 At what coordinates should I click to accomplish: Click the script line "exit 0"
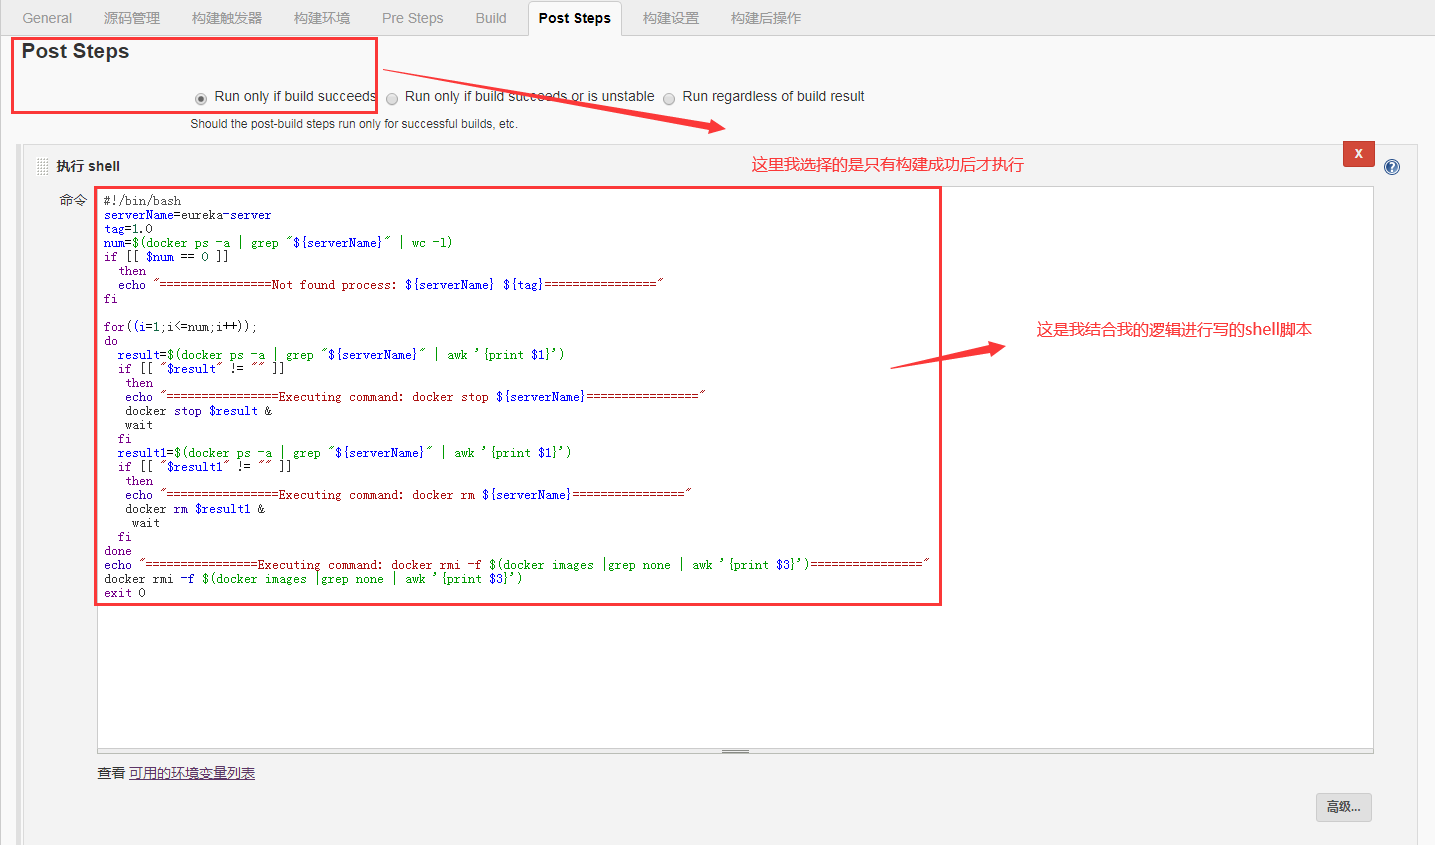[x=125, y=593]
